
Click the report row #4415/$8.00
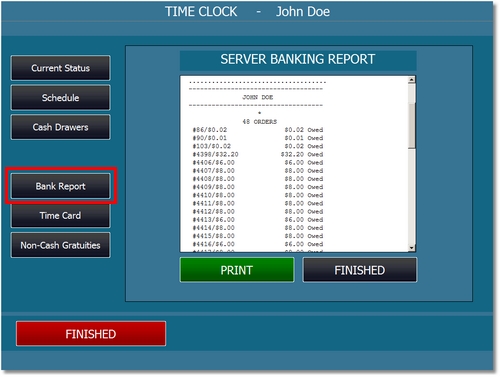tap(258, 236)
